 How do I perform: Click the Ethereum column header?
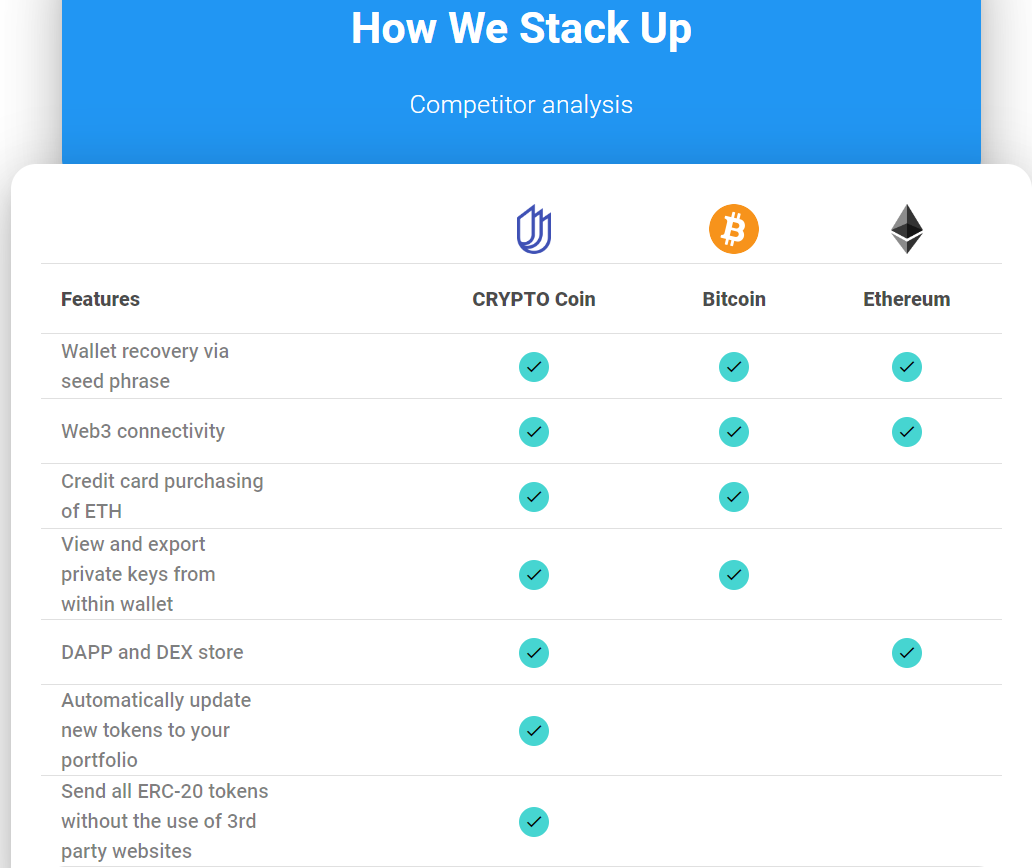click(x=907, y=299)
